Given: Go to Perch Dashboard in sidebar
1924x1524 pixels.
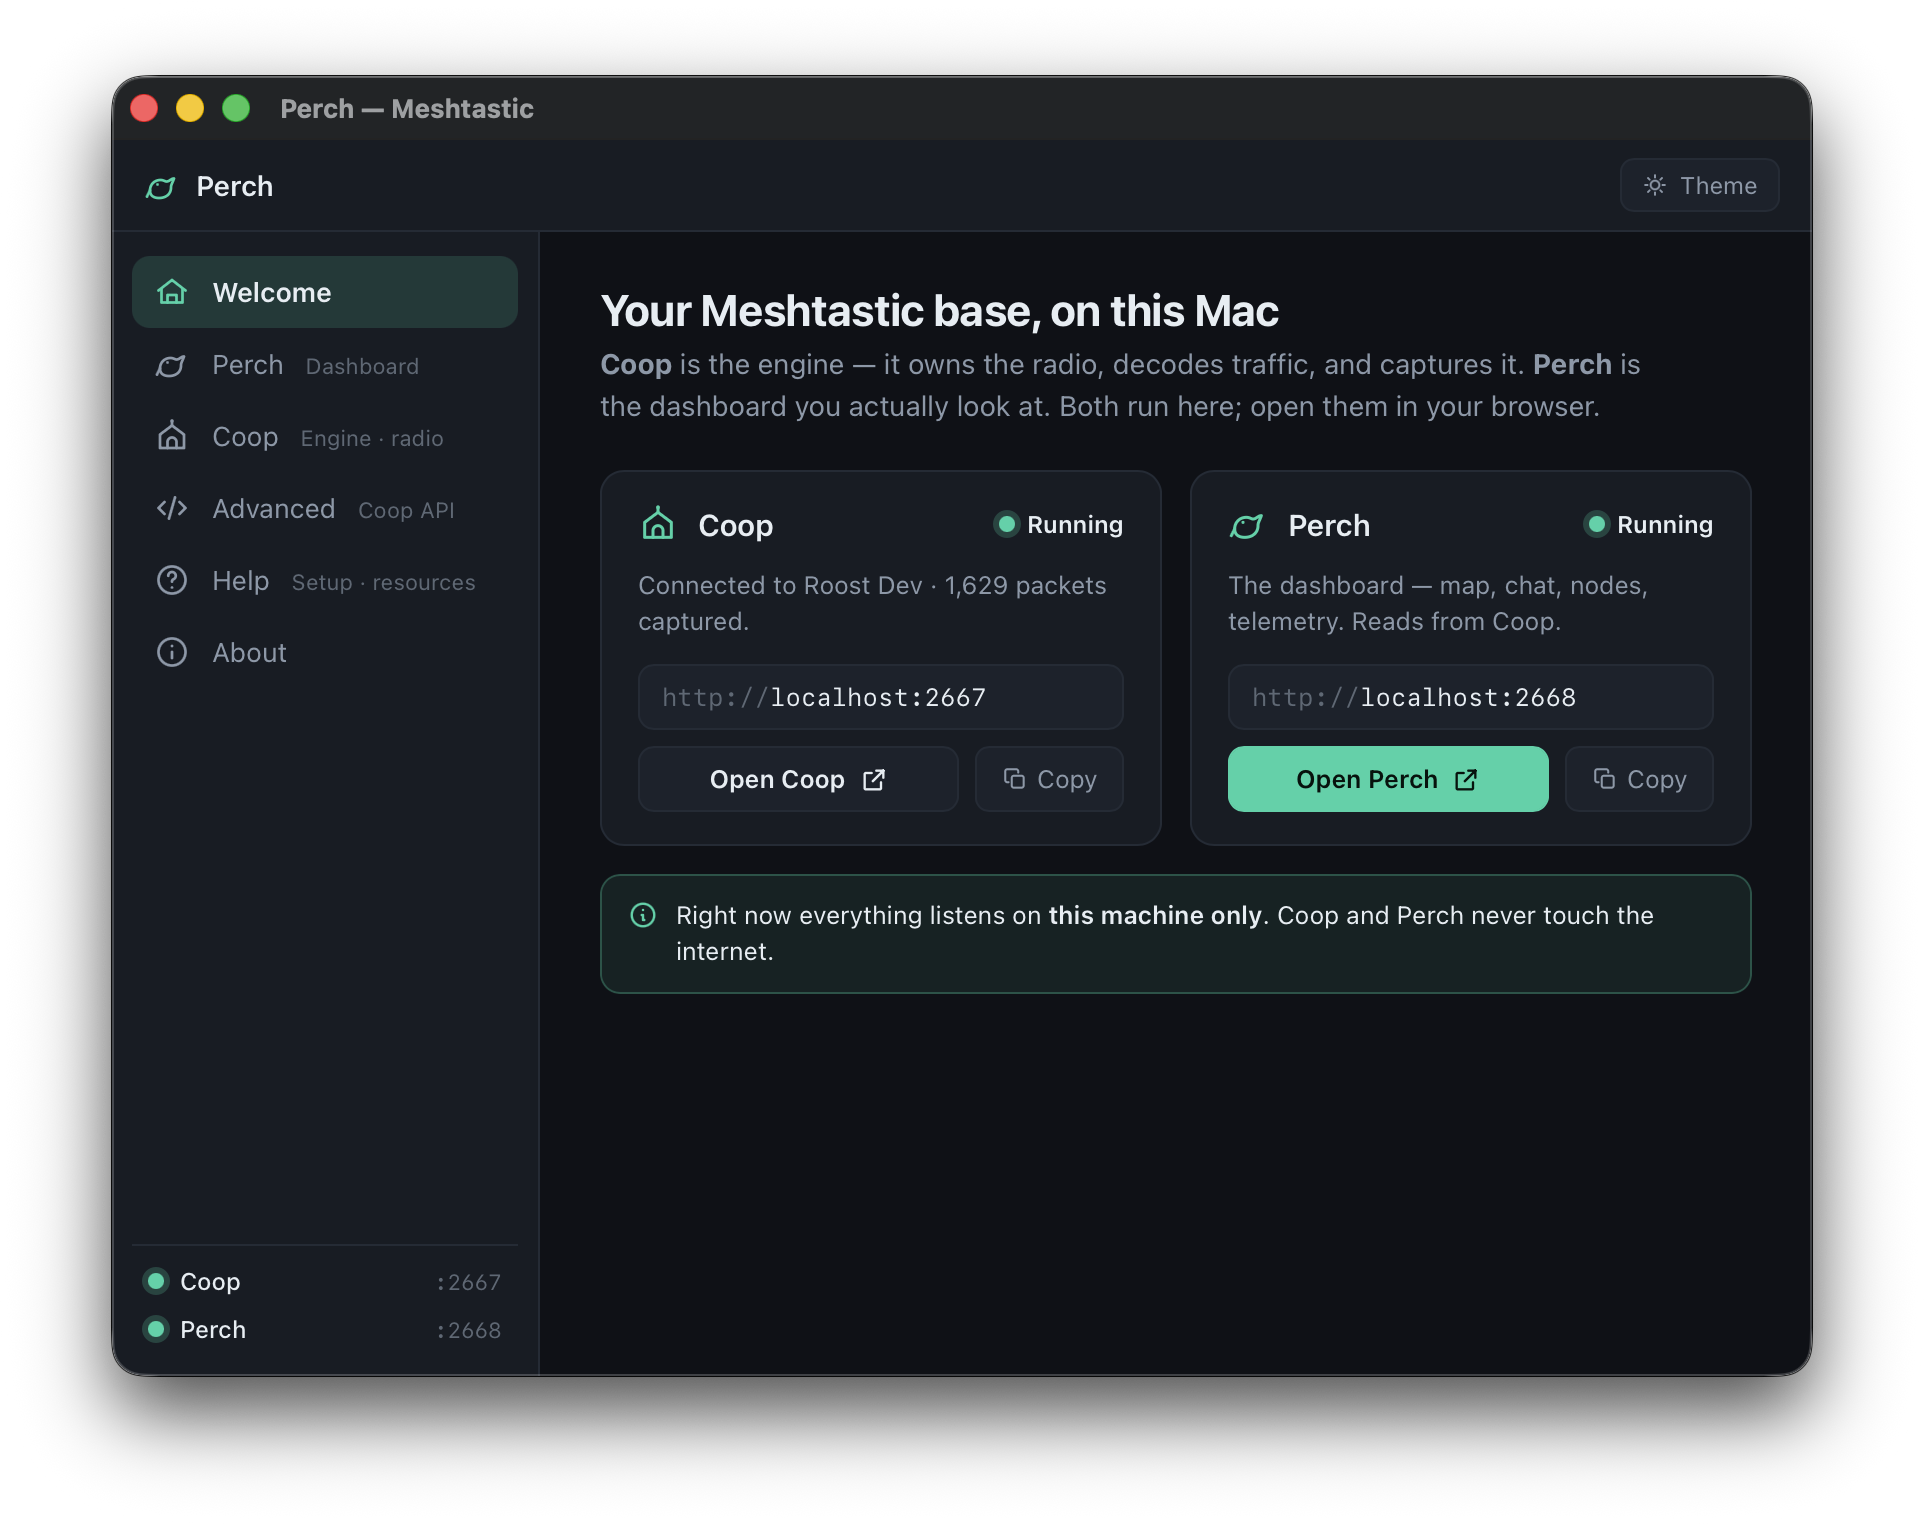Looking at the screenshot, I should [325, 366].
